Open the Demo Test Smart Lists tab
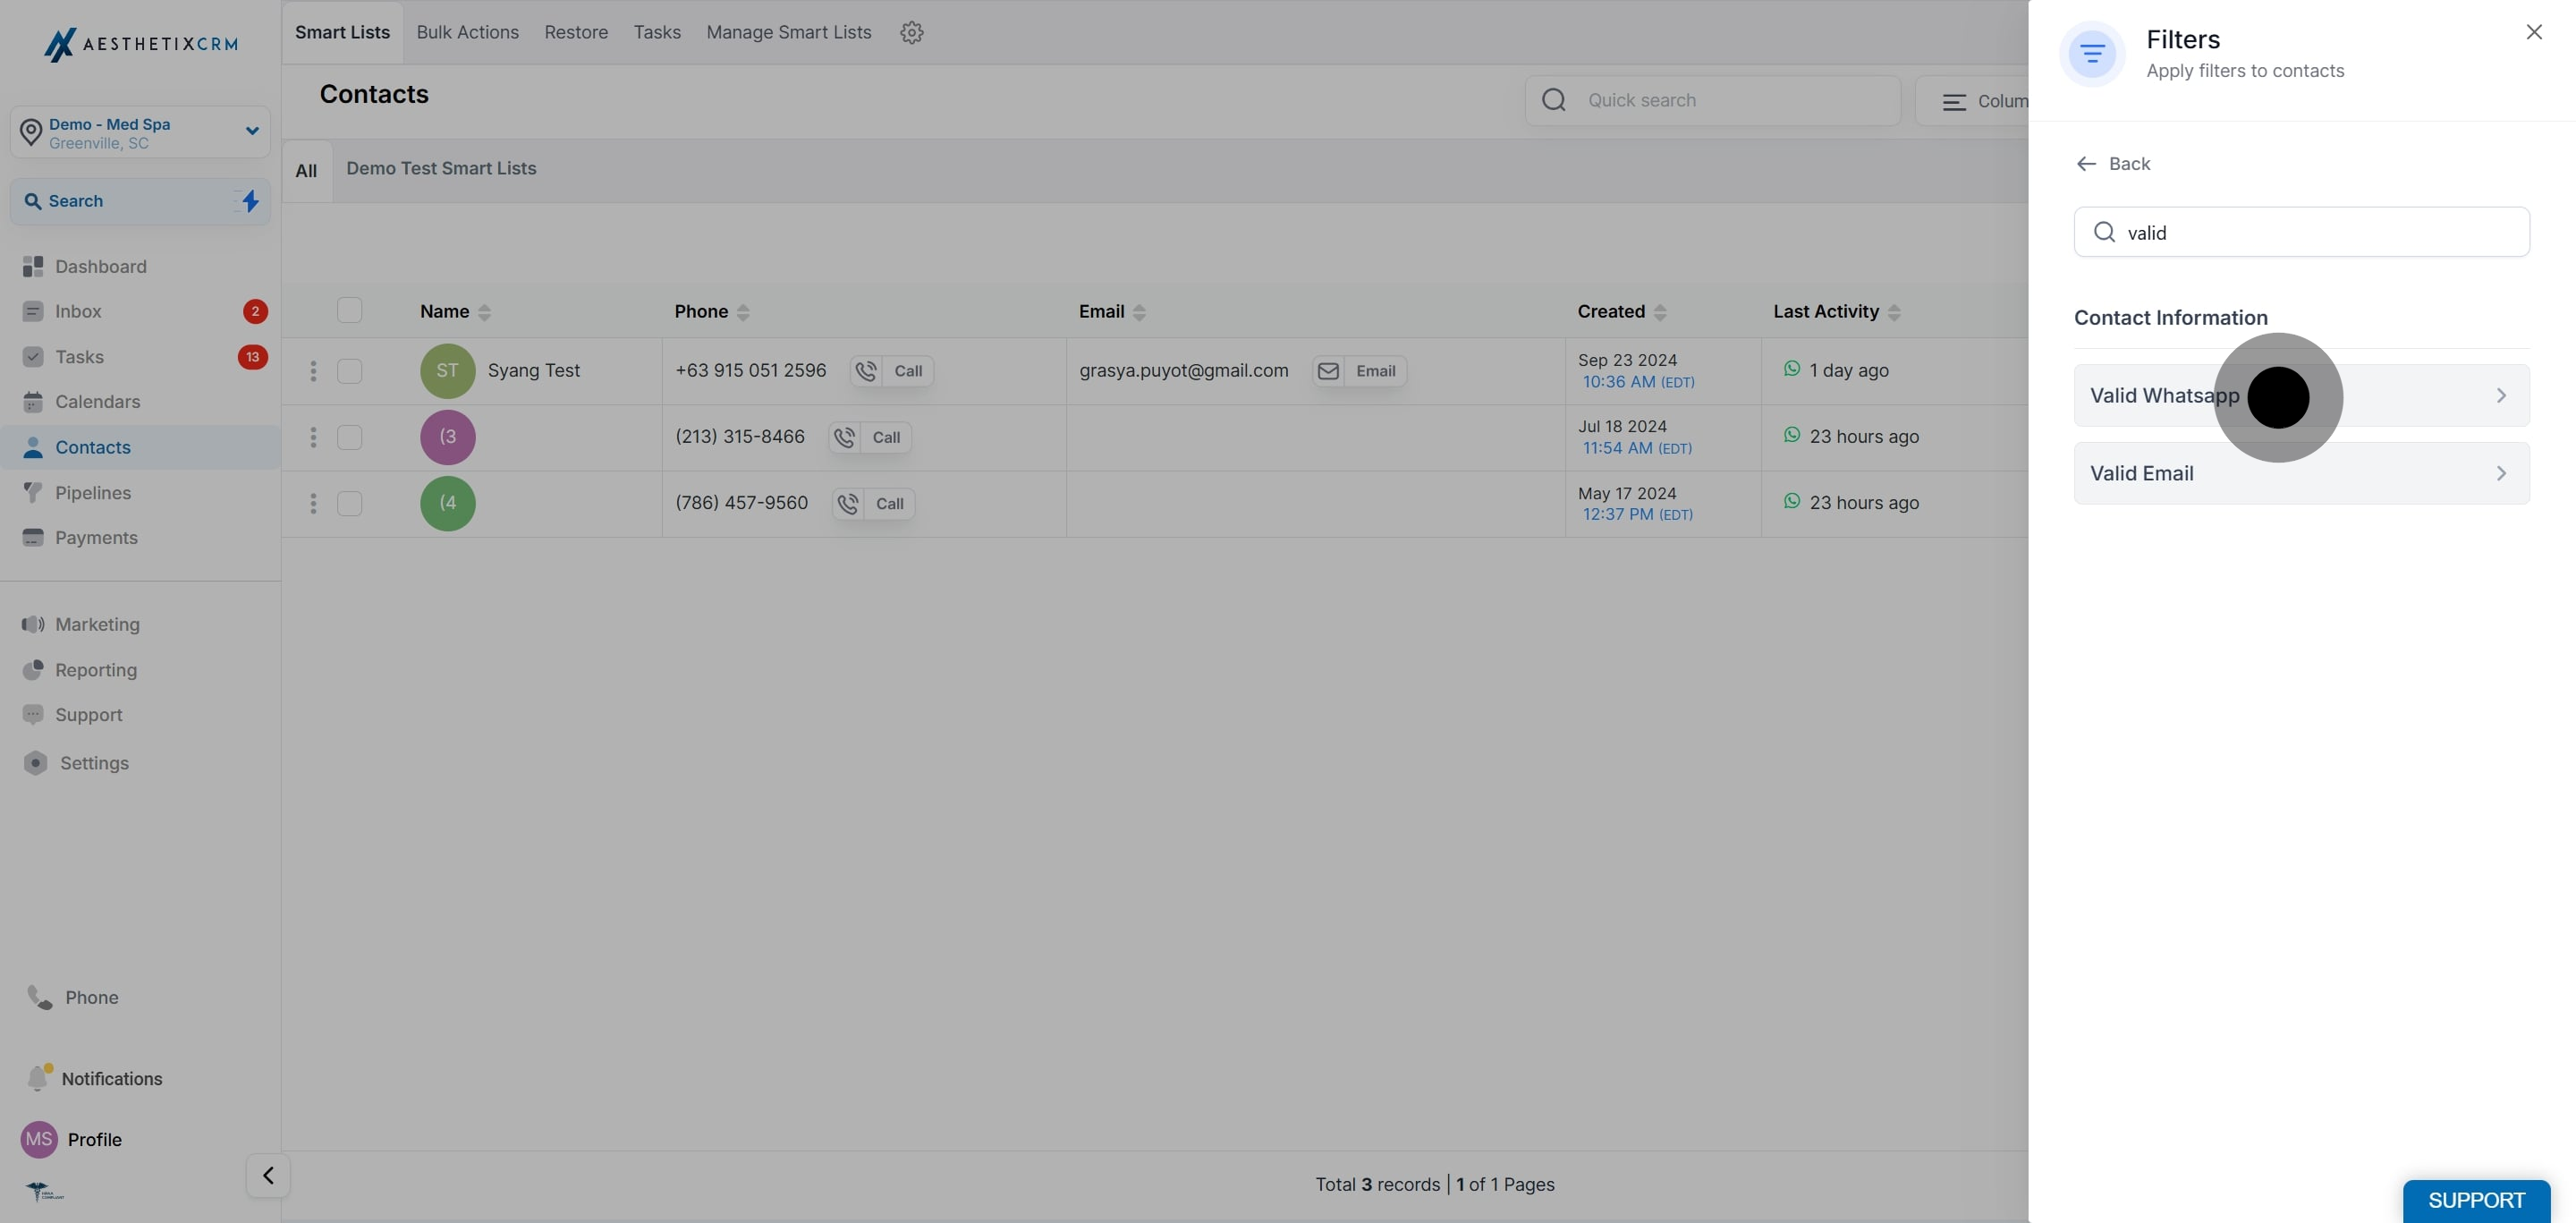Screen dimensions: 2576x1223 pyautogui.click(x=441, y=168)
